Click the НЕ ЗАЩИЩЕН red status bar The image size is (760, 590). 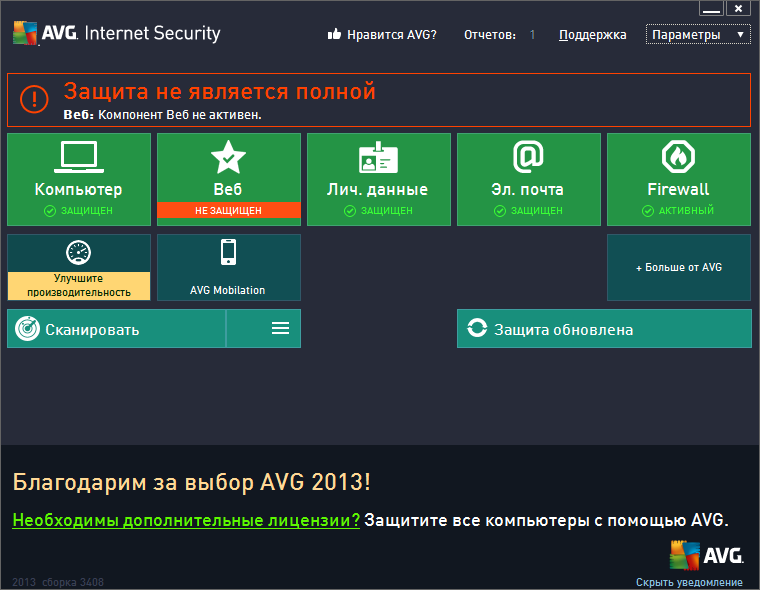228,210
